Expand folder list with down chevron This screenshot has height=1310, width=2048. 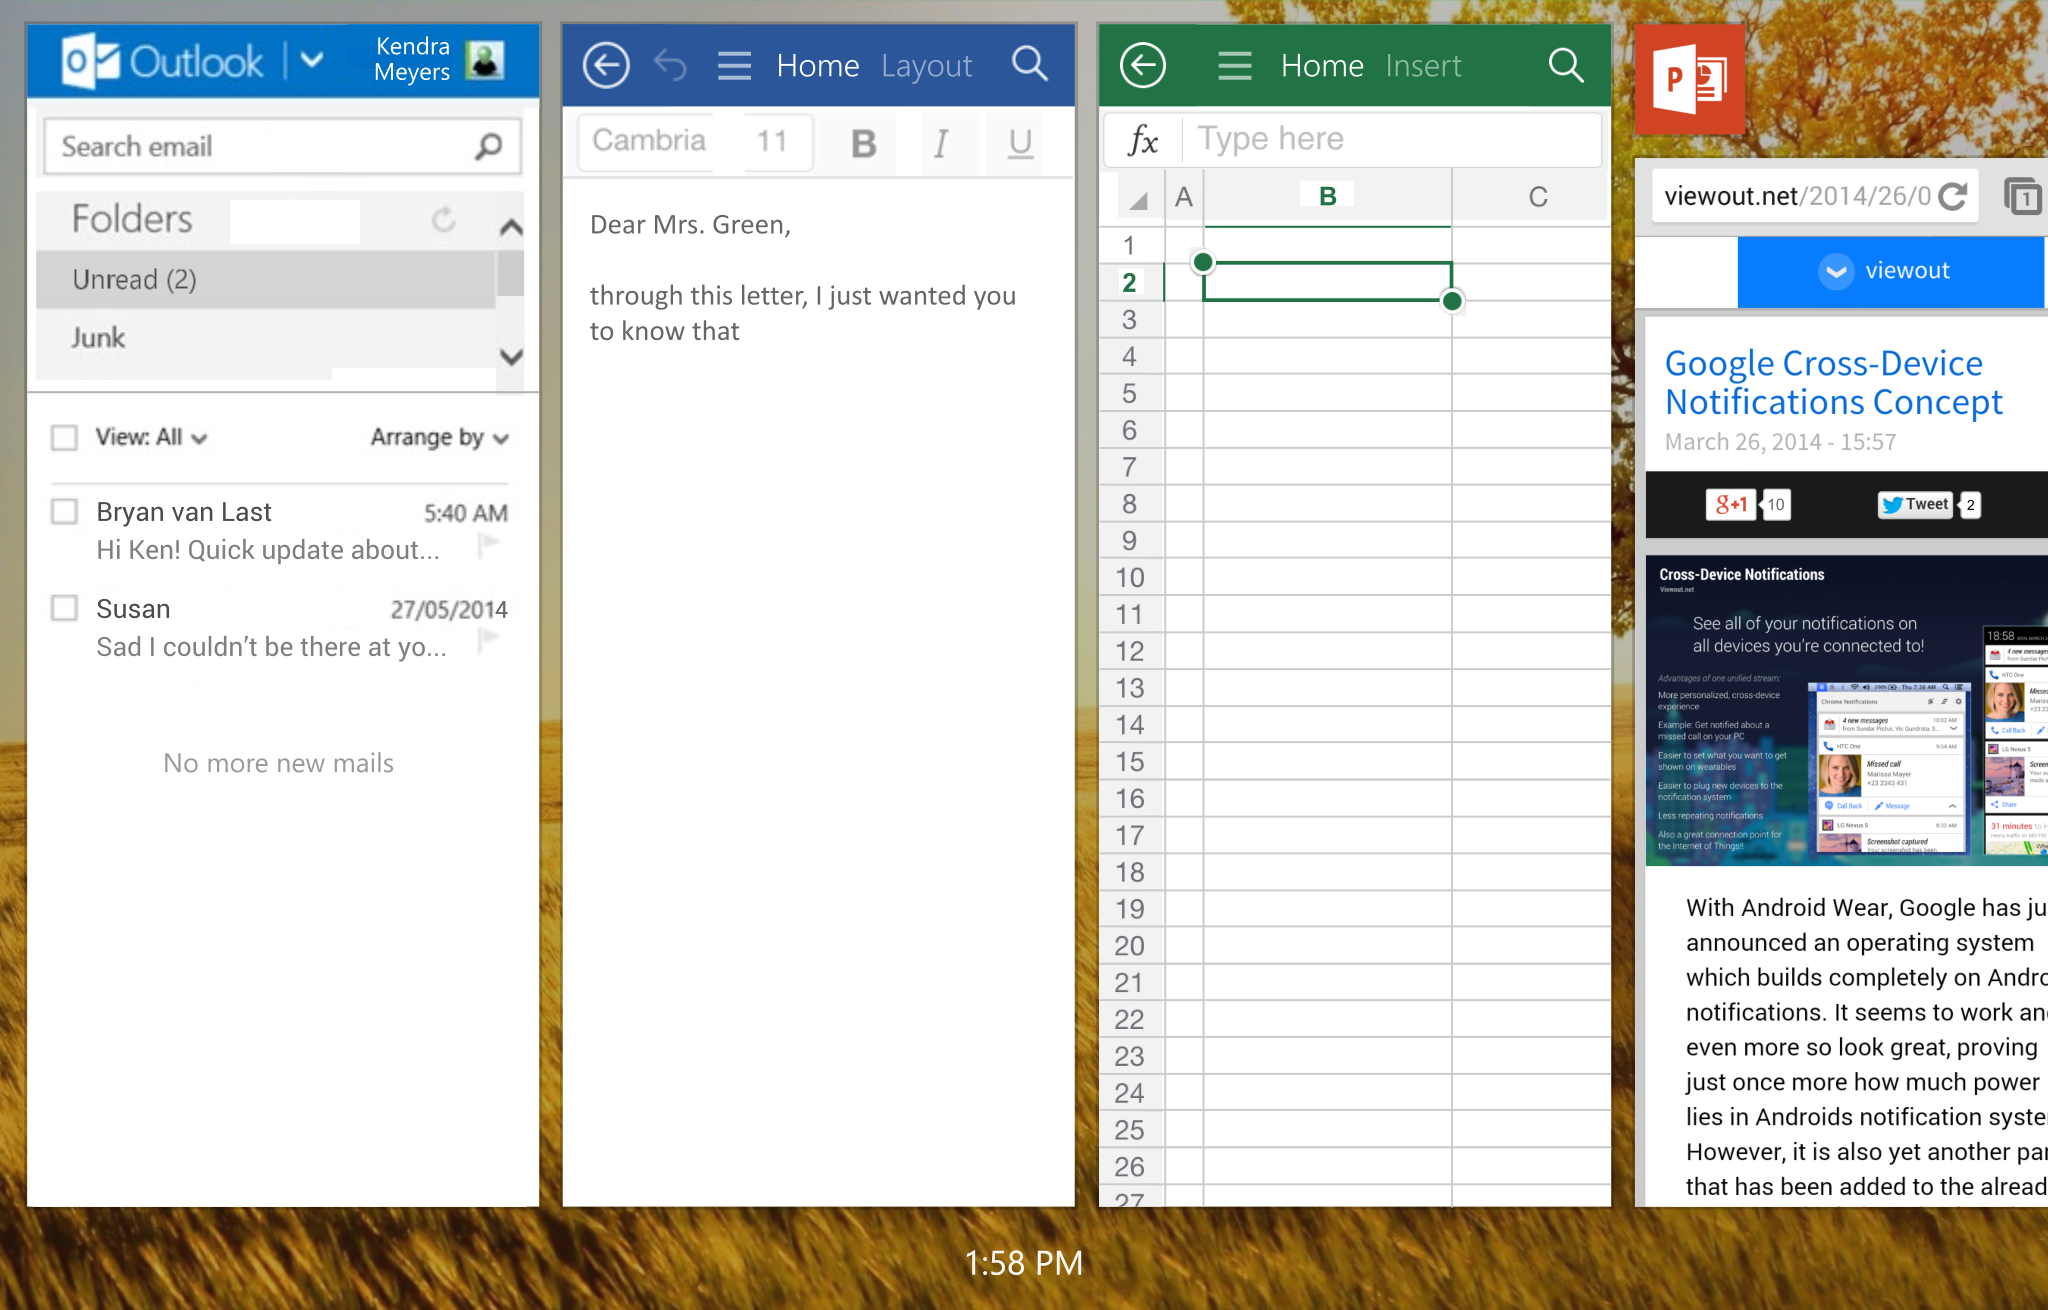click(511, 356)
